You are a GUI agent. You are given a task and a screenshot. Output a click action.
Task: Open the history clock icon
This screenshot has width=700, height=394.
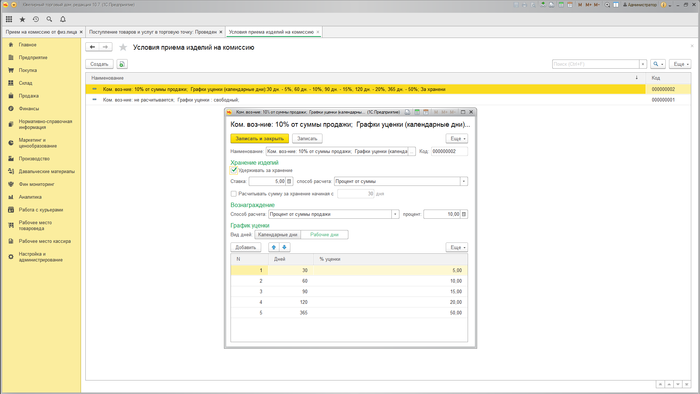(36, 19)
